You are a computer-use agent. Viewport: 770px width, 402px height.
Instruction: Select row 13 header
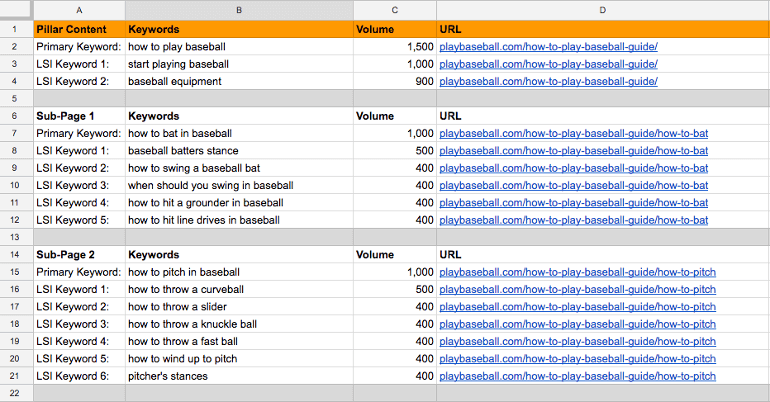click(x=15, y=237)
